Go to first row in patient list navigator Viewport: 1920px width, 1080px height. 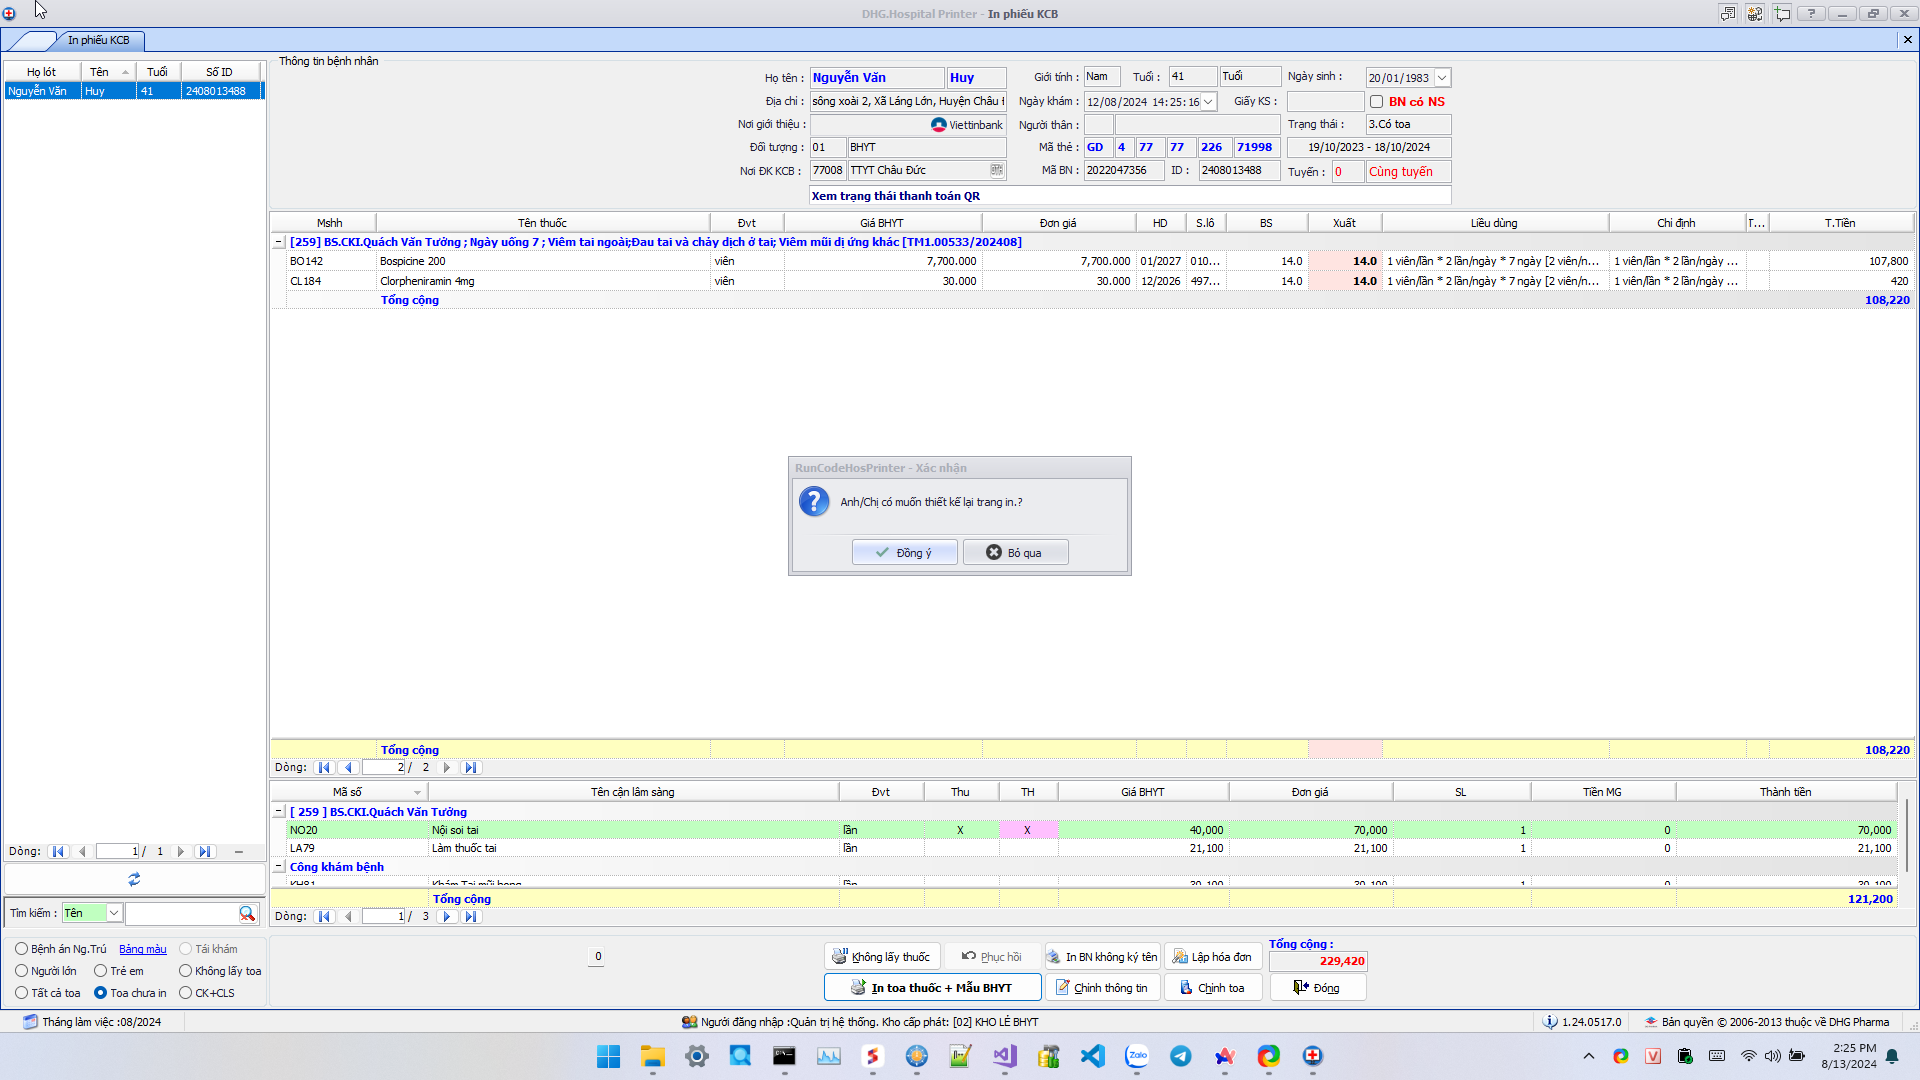58,852
